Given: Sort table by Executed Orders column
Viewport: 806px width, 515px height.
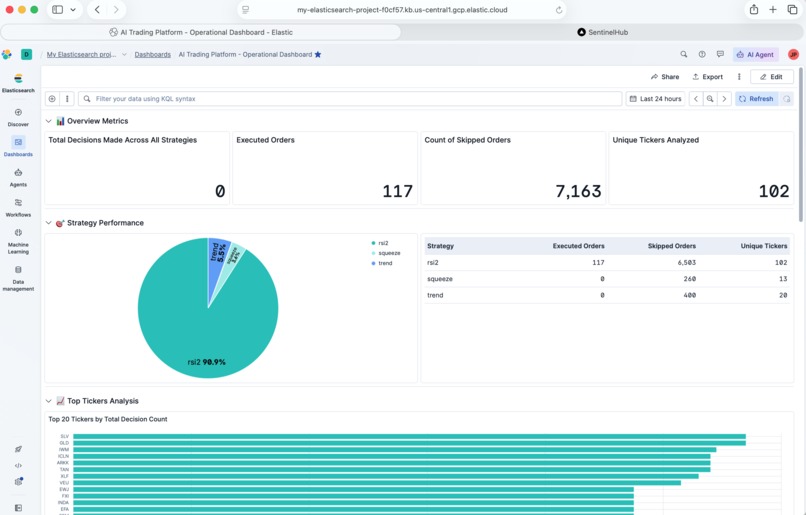Looking at the screenshot, I should [578, 246].
